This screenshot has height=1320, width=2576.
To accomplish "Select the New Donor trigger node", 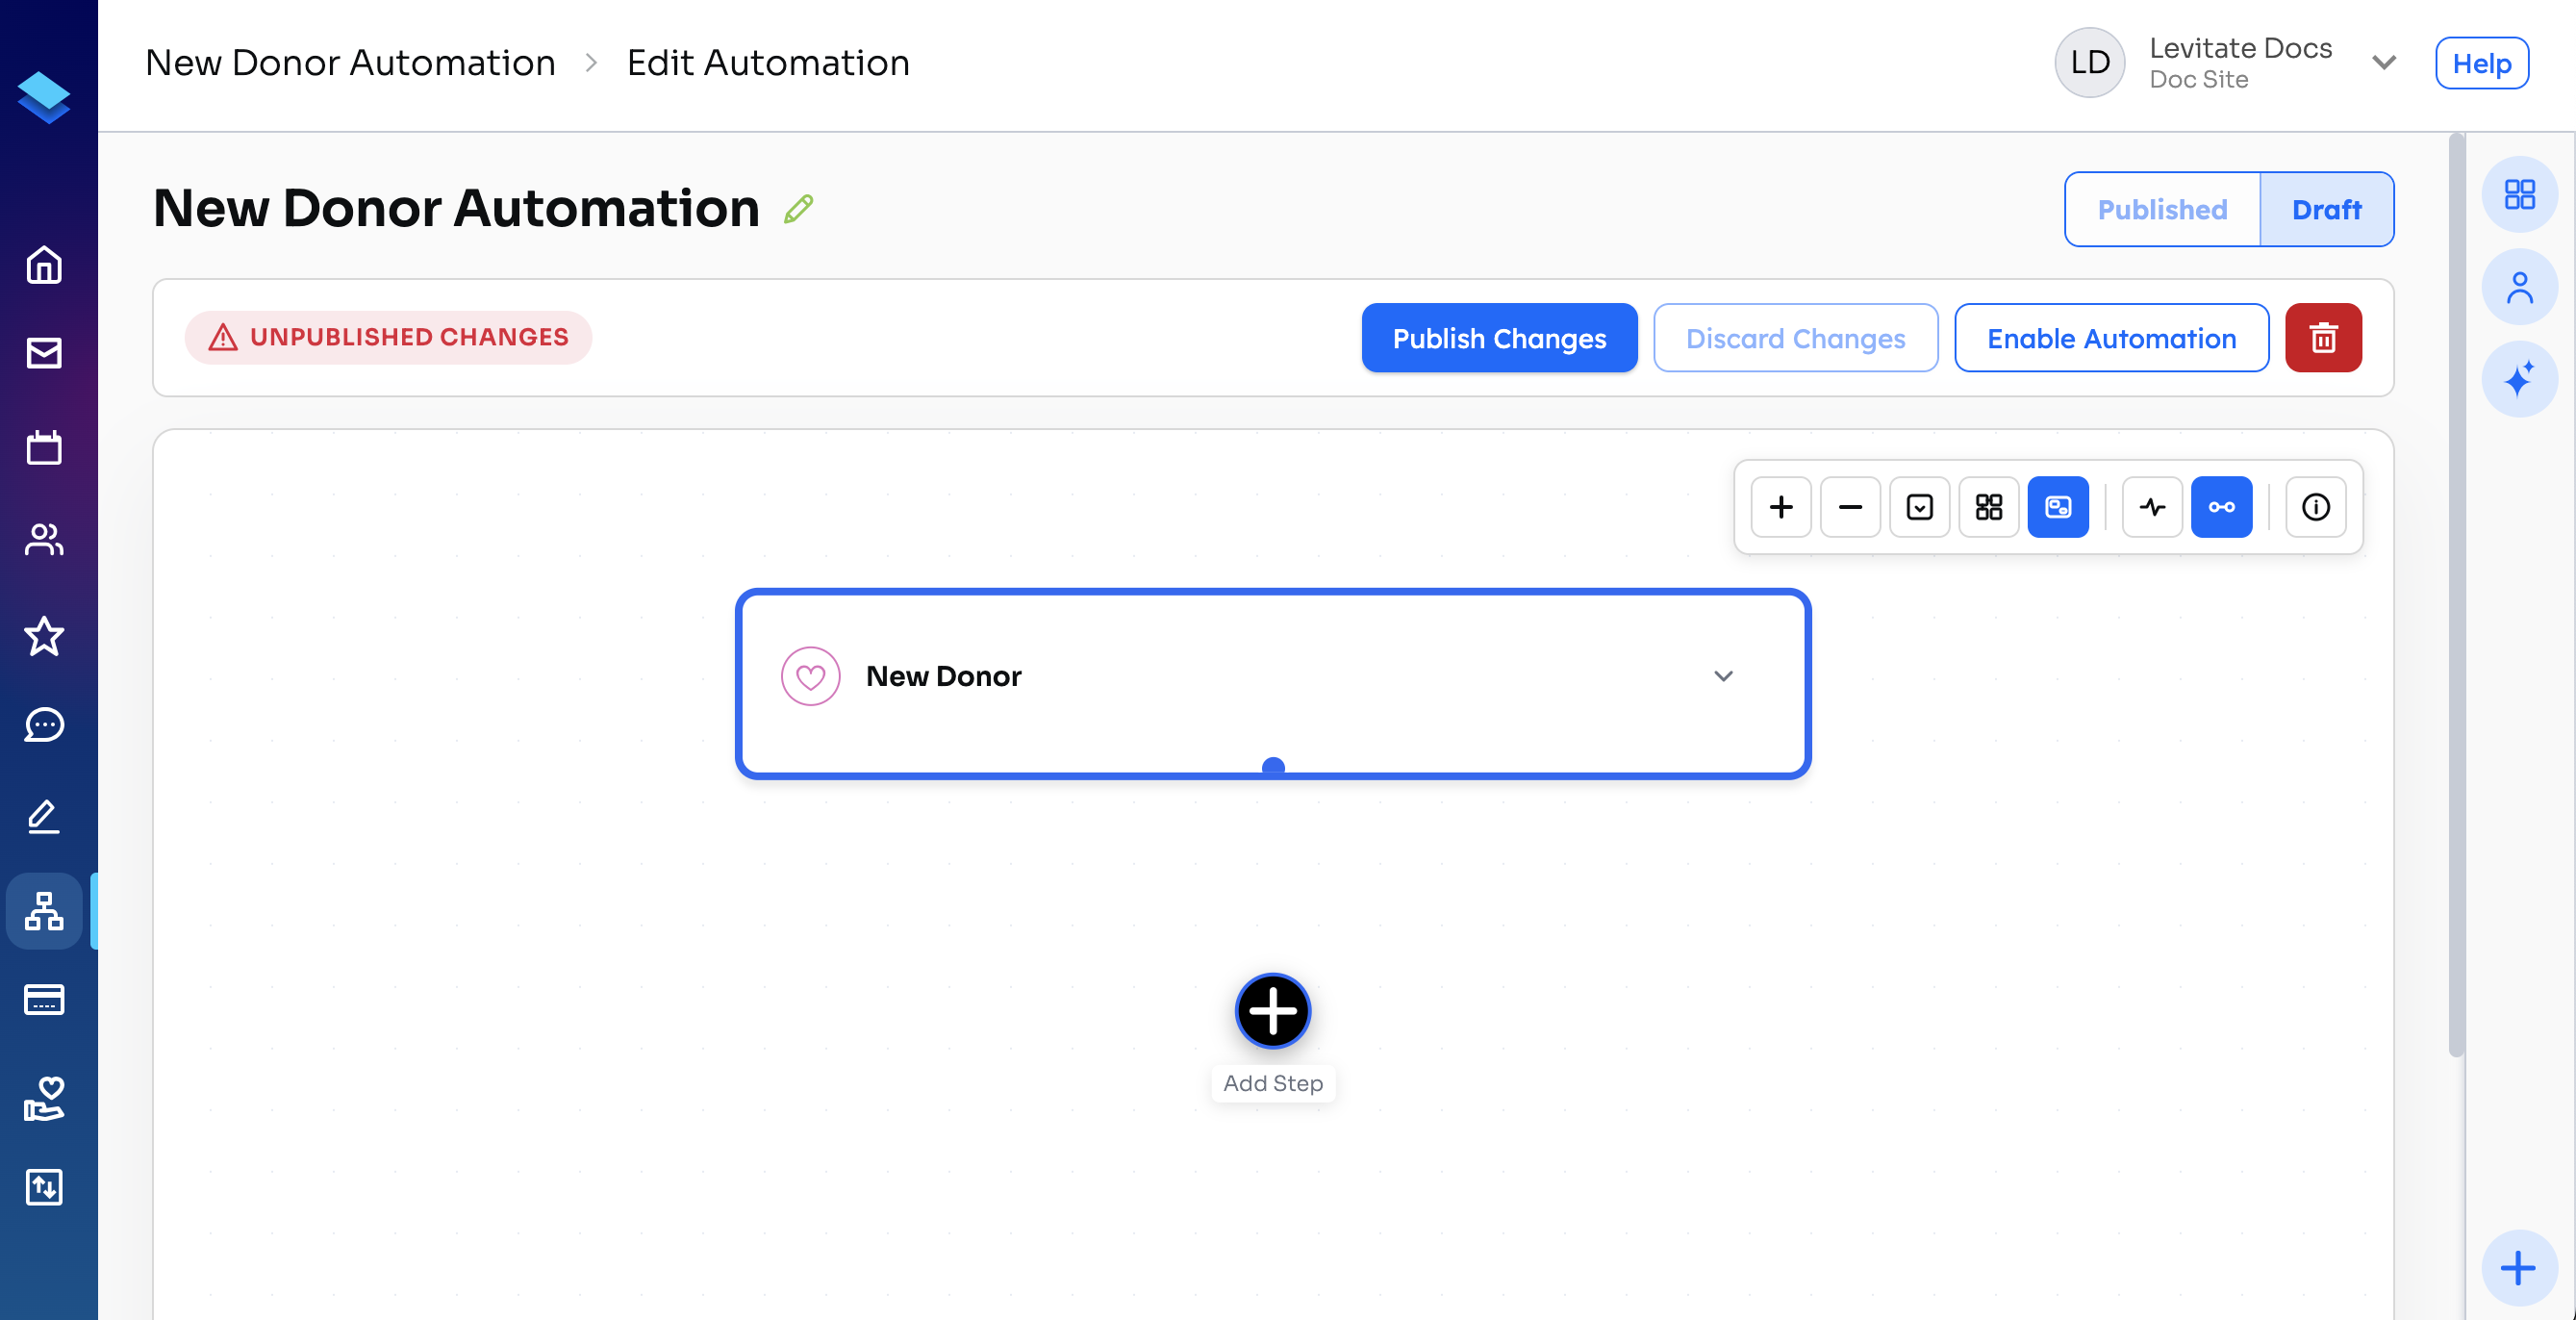I will (x=1273, y=684).
